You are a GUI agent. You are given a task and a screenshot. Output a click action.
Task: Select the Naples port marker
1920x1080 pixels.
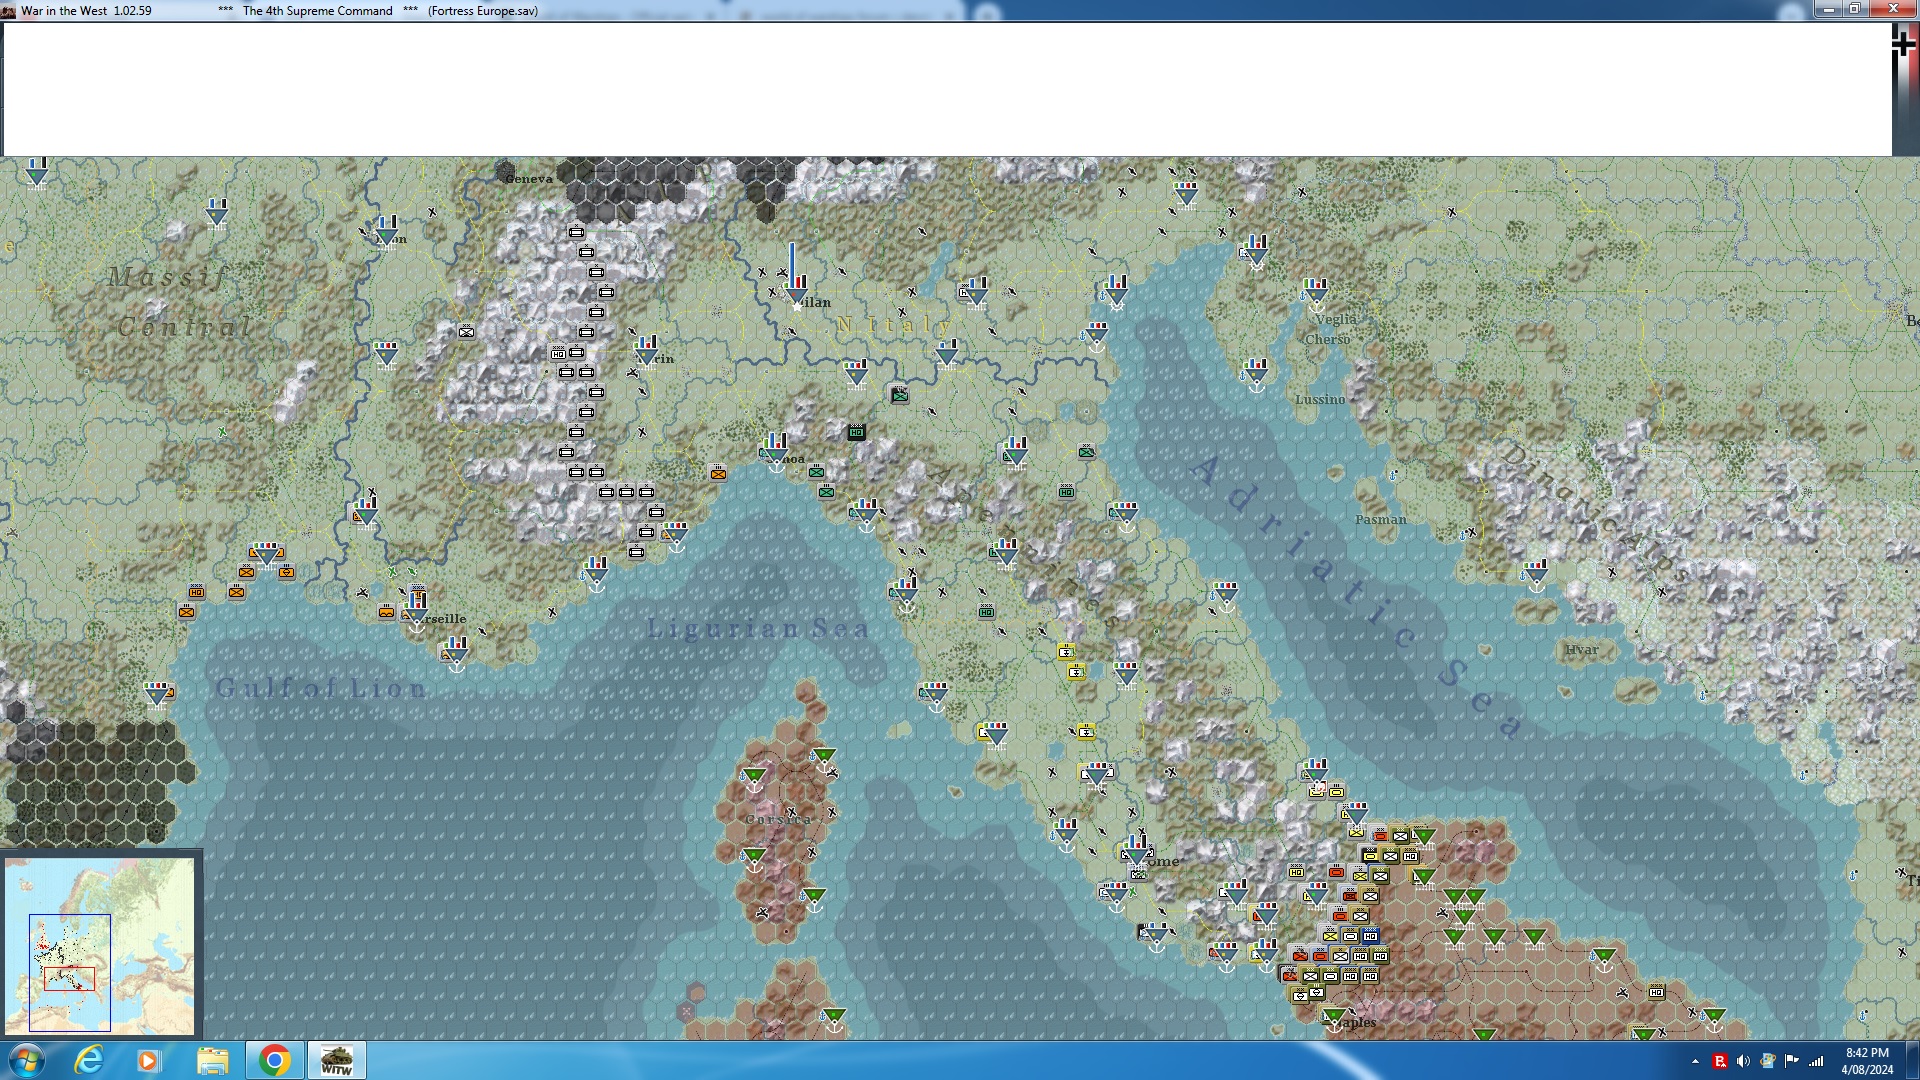[x=1334, y=1019]
